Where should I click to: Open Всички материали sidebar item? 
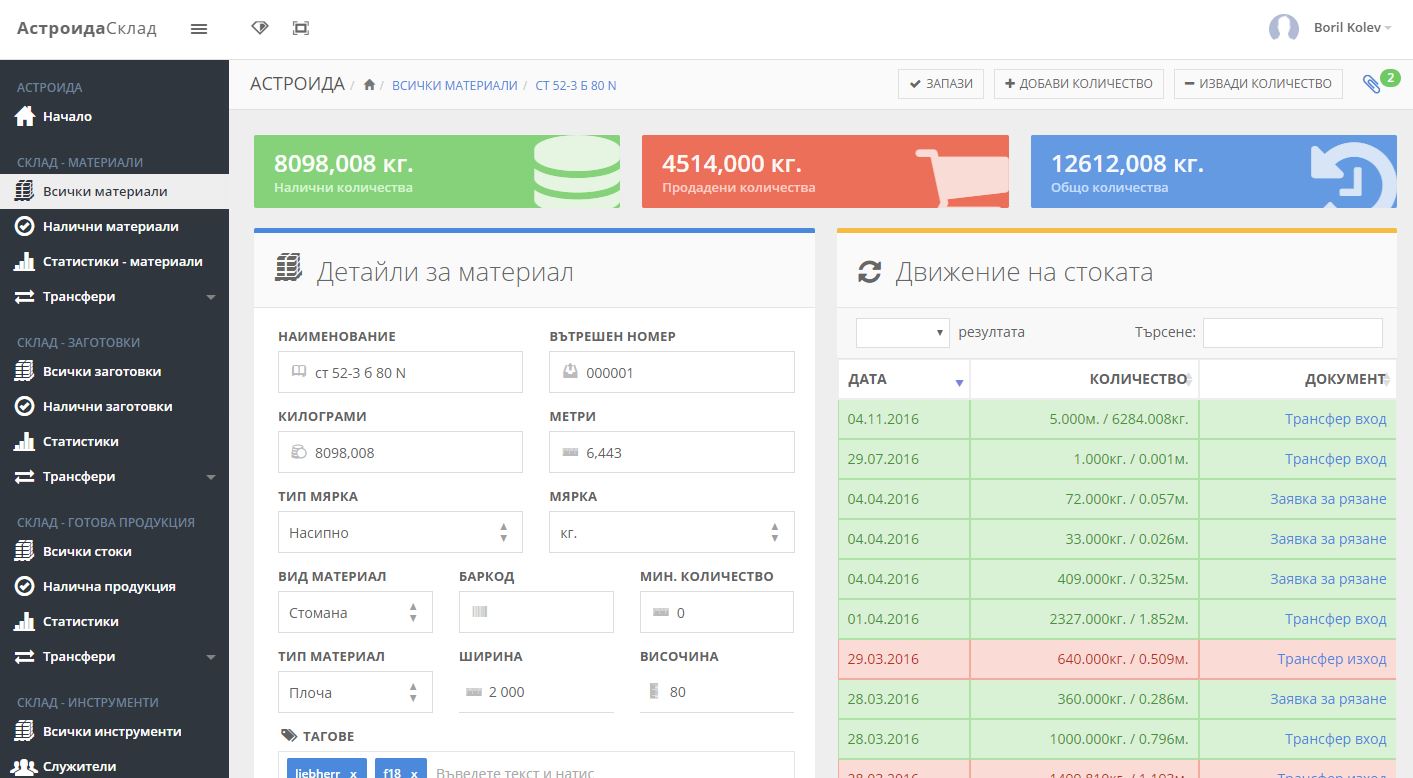click(114, 192)
